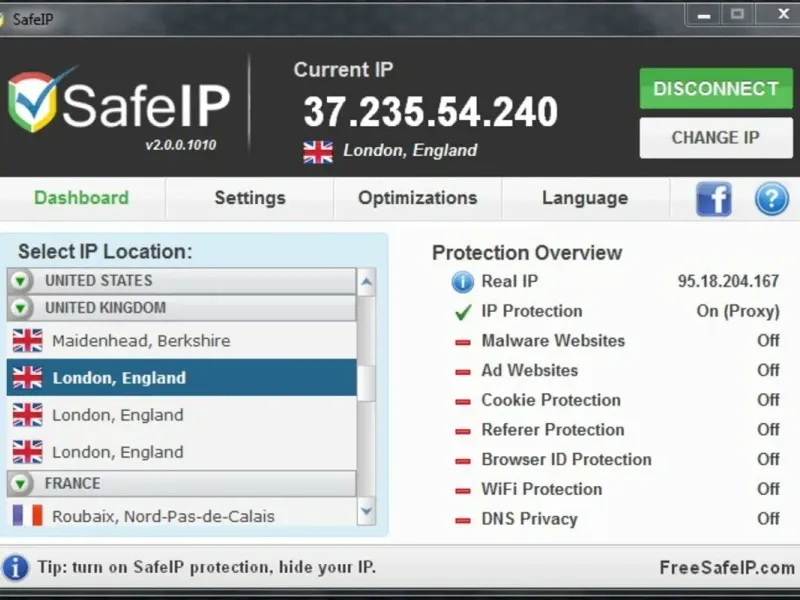Click the current IP 37.235.54.240

coord(431,112)
